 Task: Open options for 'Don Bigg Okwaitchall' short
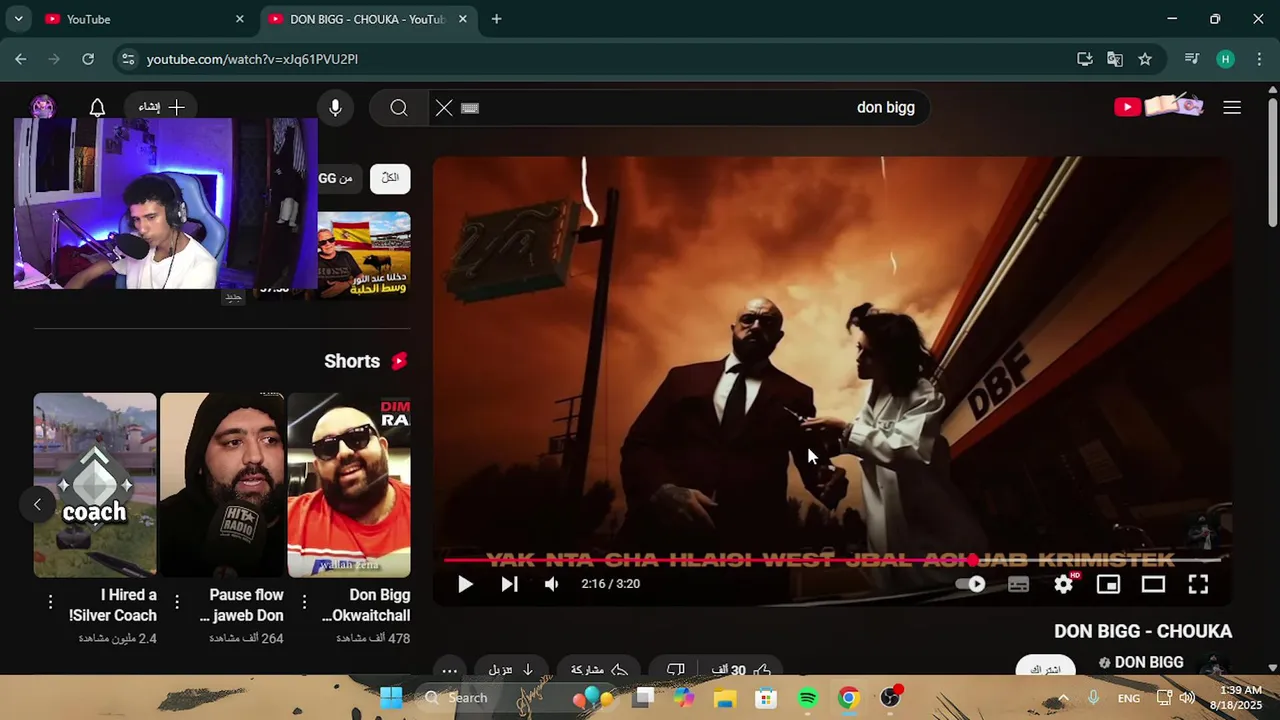click(x=304, y=601)
